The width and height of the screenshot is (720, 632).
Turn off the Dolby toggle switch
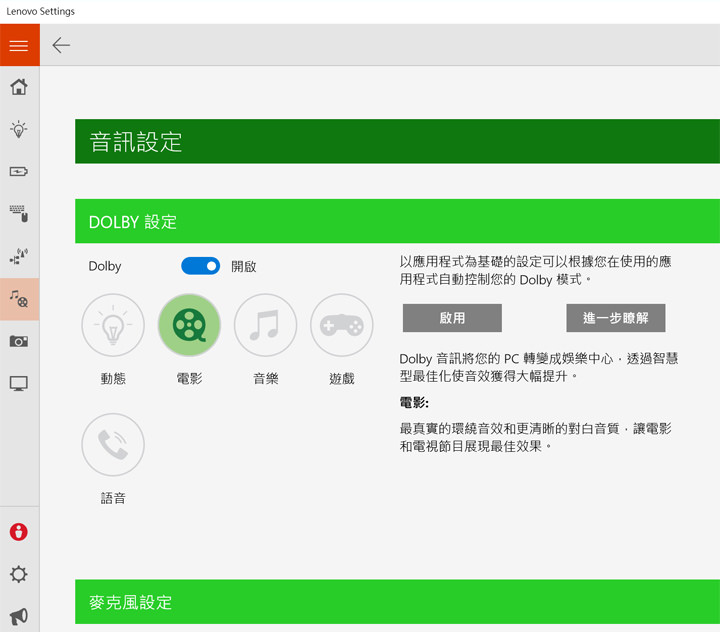click(200, 266)
